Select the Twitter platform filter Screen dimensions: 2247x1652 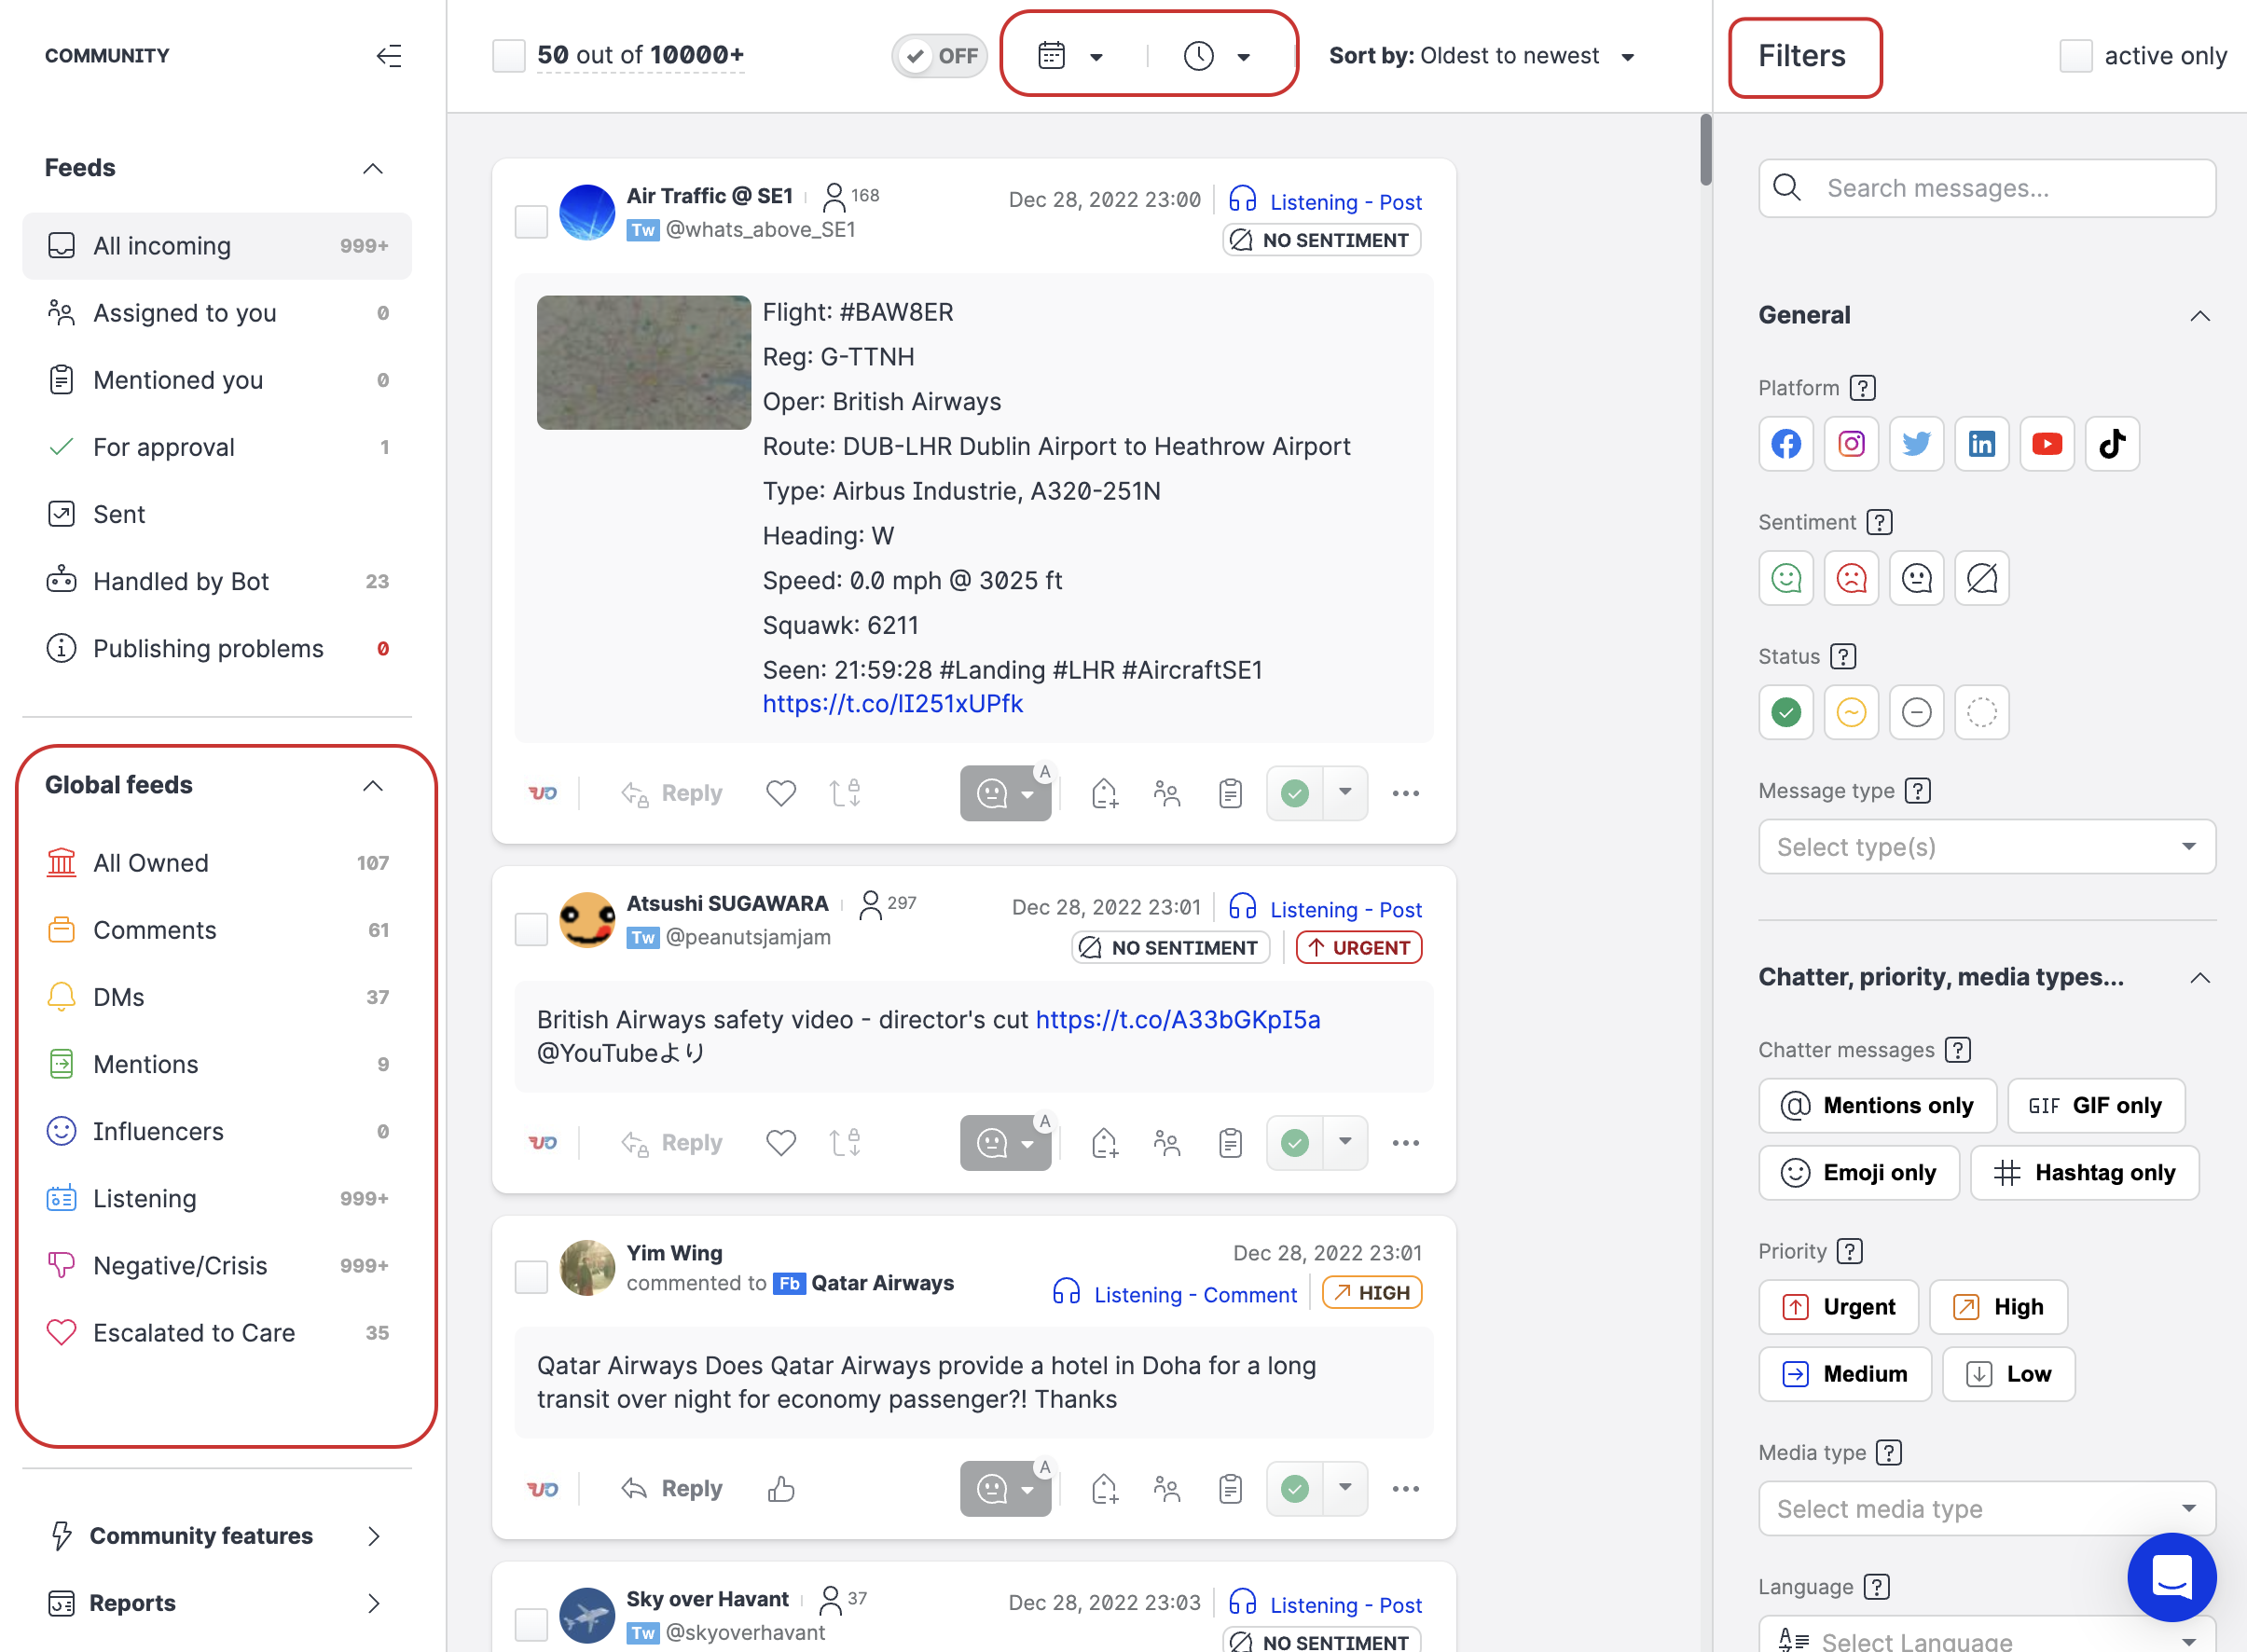(x=1916, y=443)
